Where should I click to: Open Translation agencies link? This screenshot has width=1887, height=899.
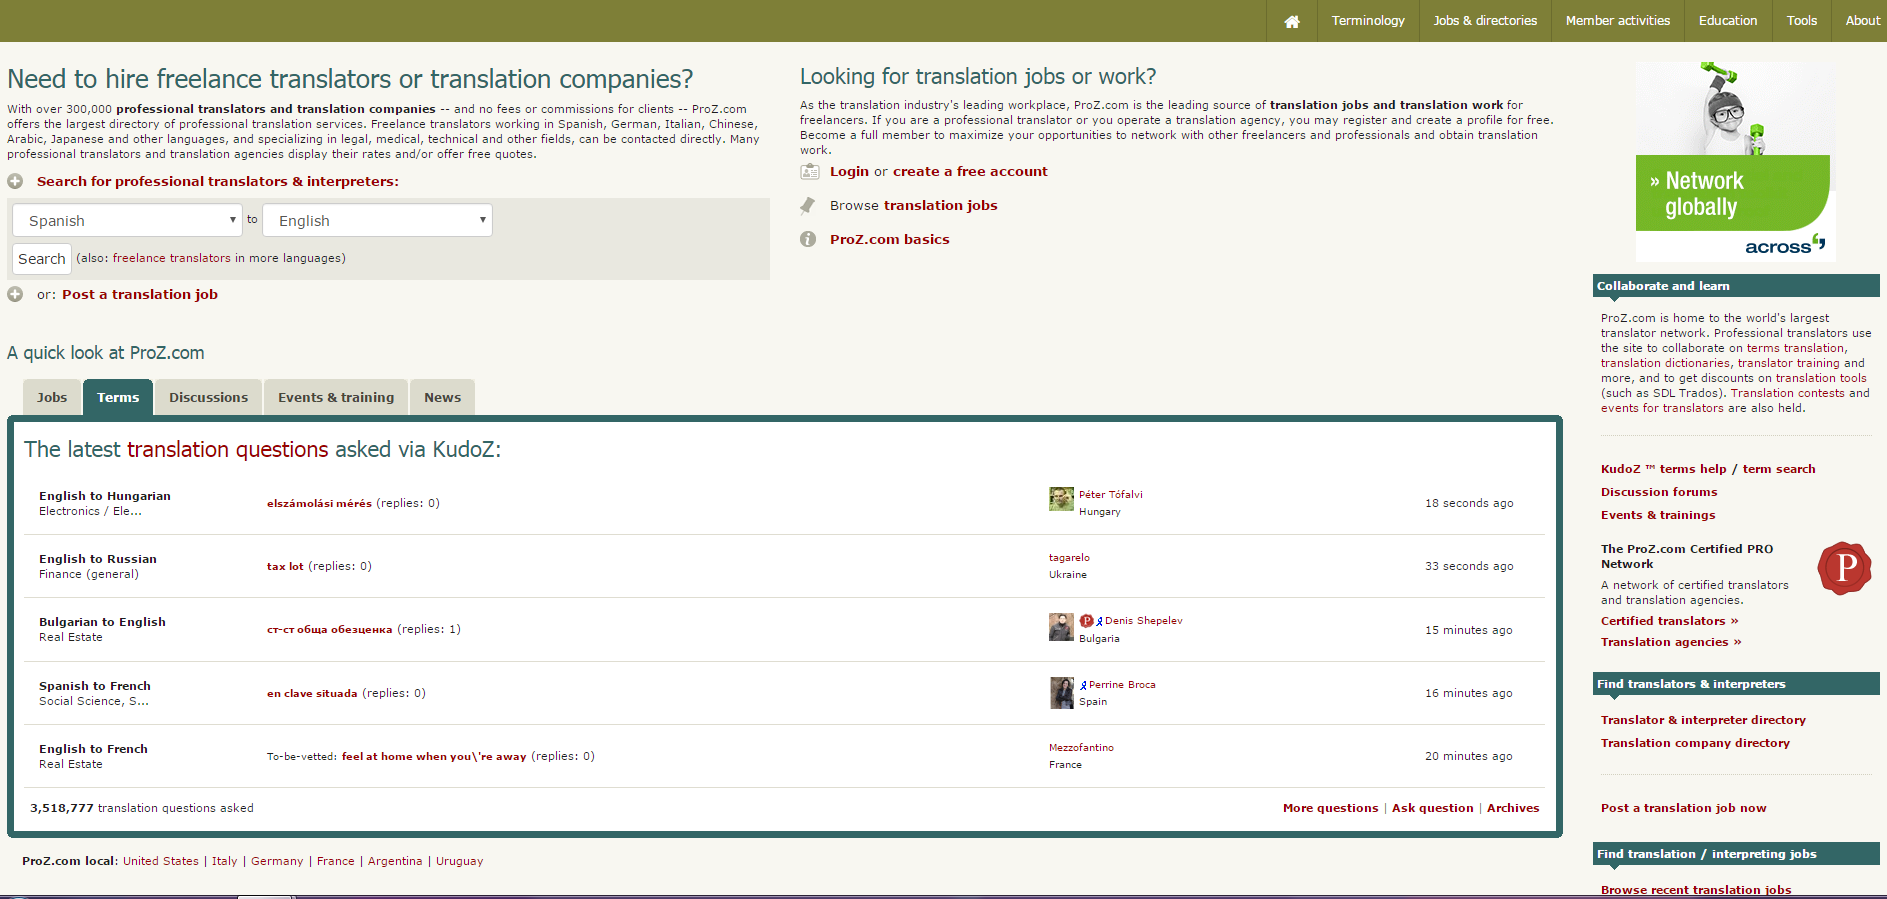click(x=1671, y=642)
